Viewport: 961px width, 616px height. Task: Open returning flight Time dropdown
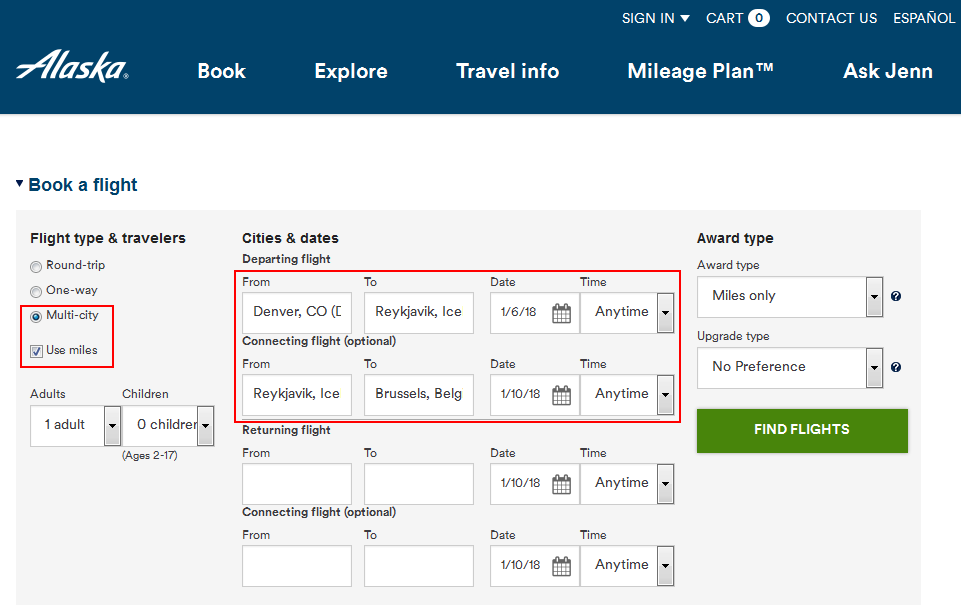627,484
